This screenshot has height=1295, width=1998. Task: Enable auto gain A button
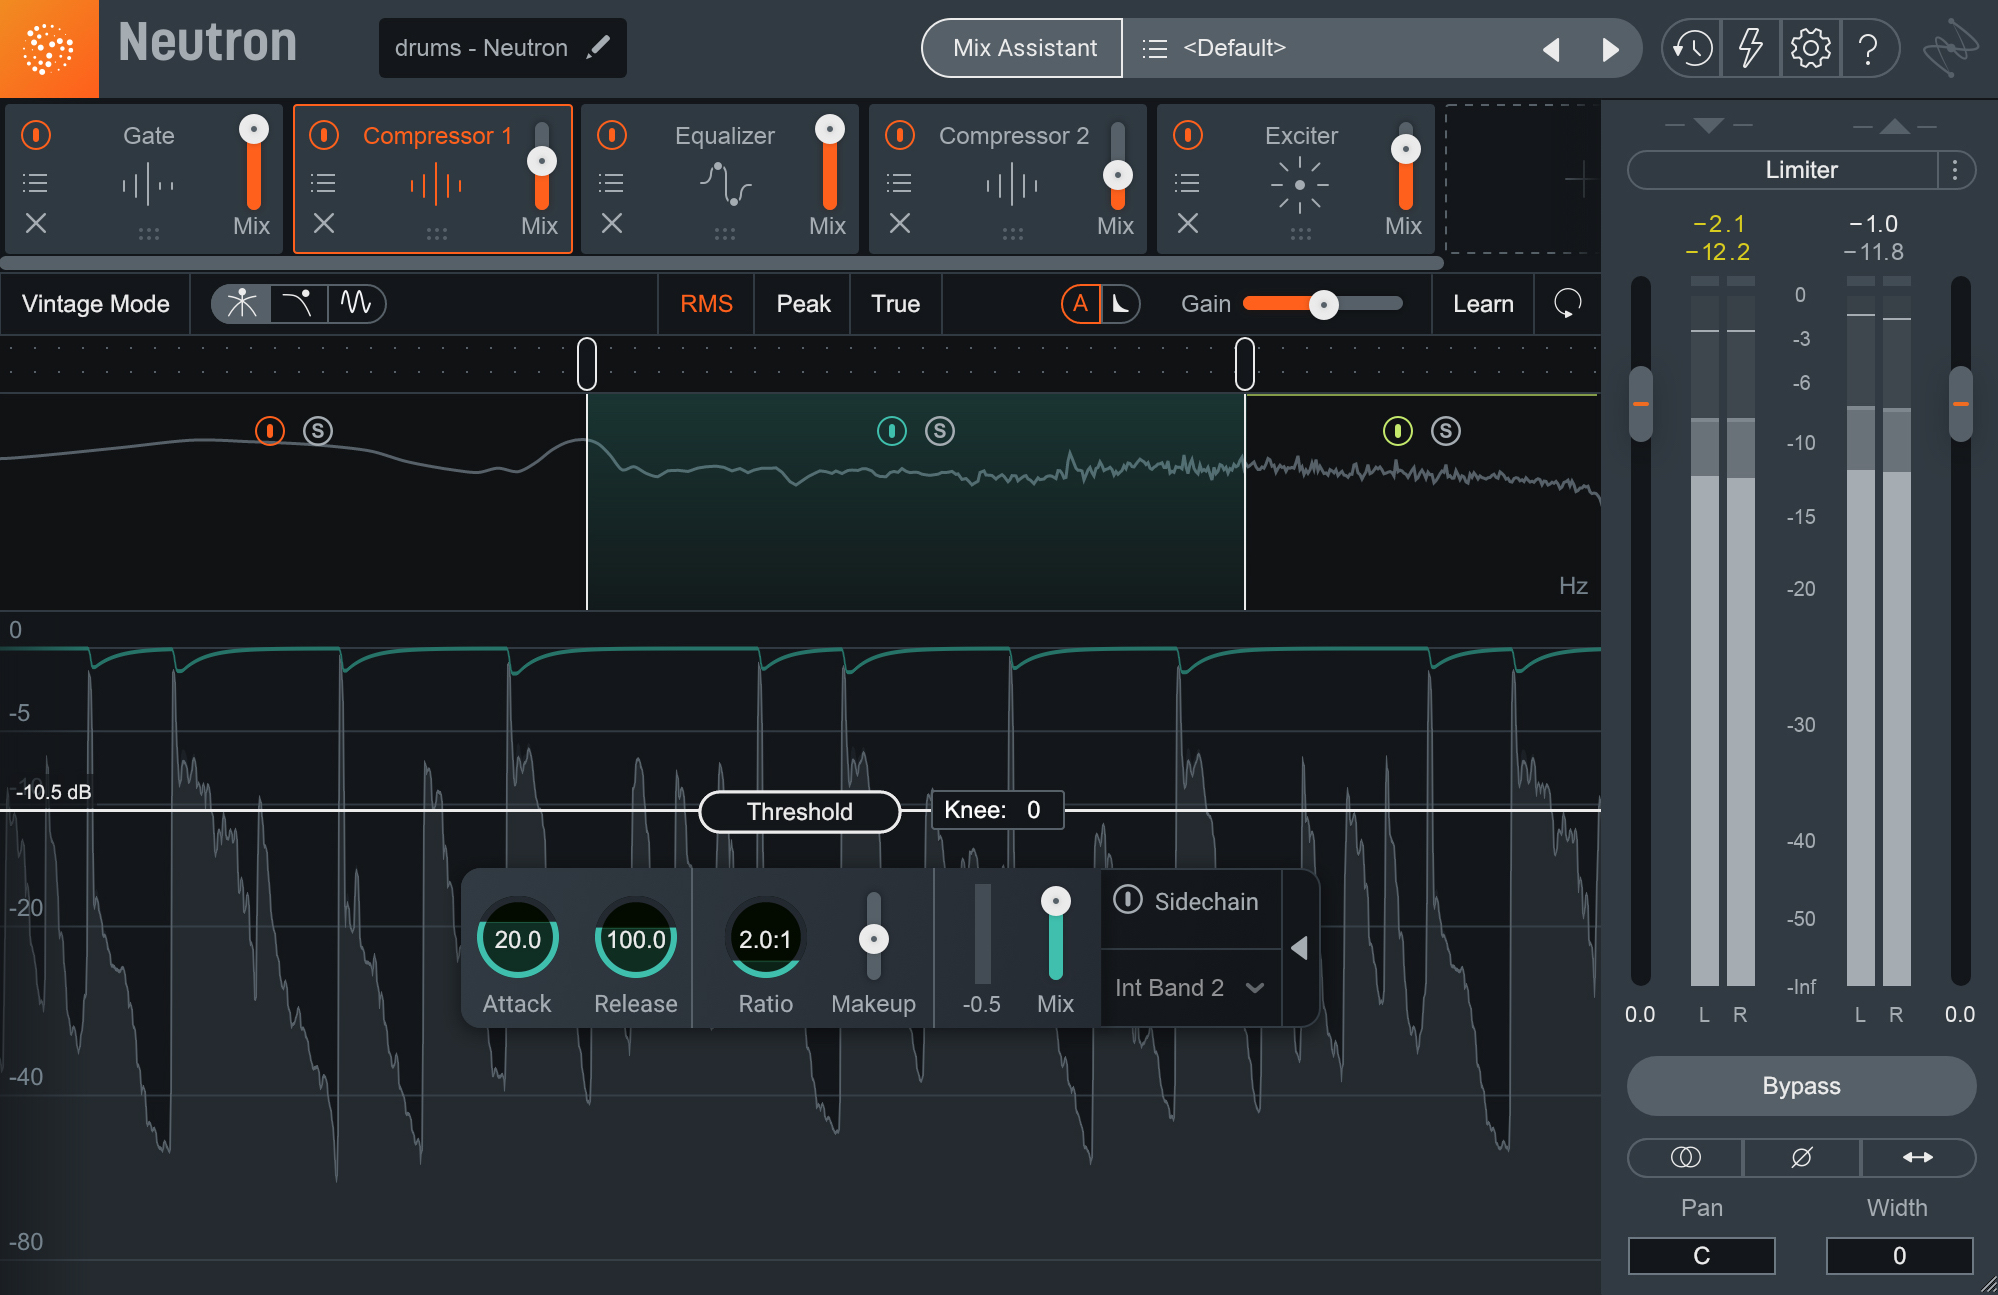(x=1080, y=304)
